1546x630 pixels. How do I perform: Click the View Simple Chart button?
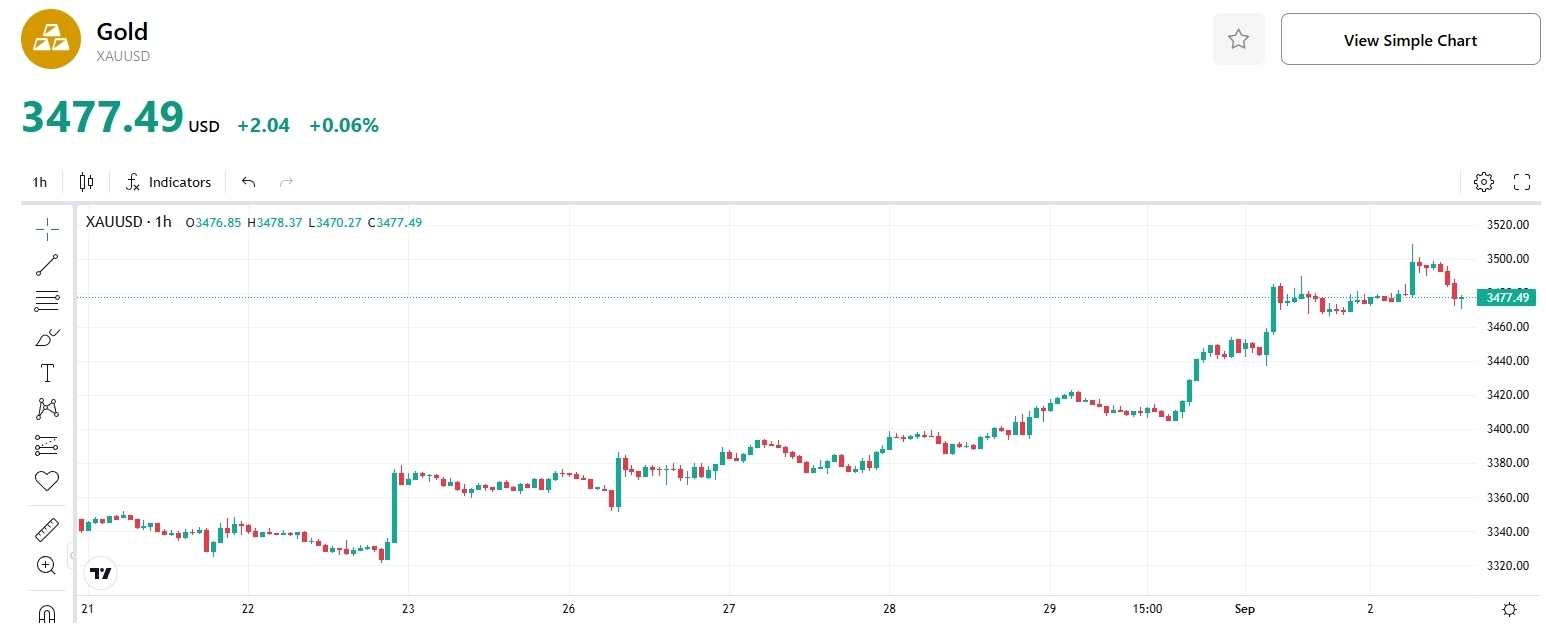point(1410,39)
